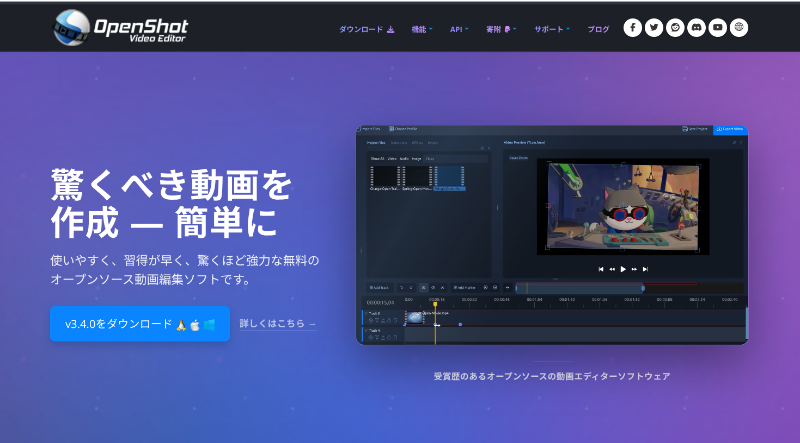Click the yellow playhead on the timeline ruler

point(435,304)
